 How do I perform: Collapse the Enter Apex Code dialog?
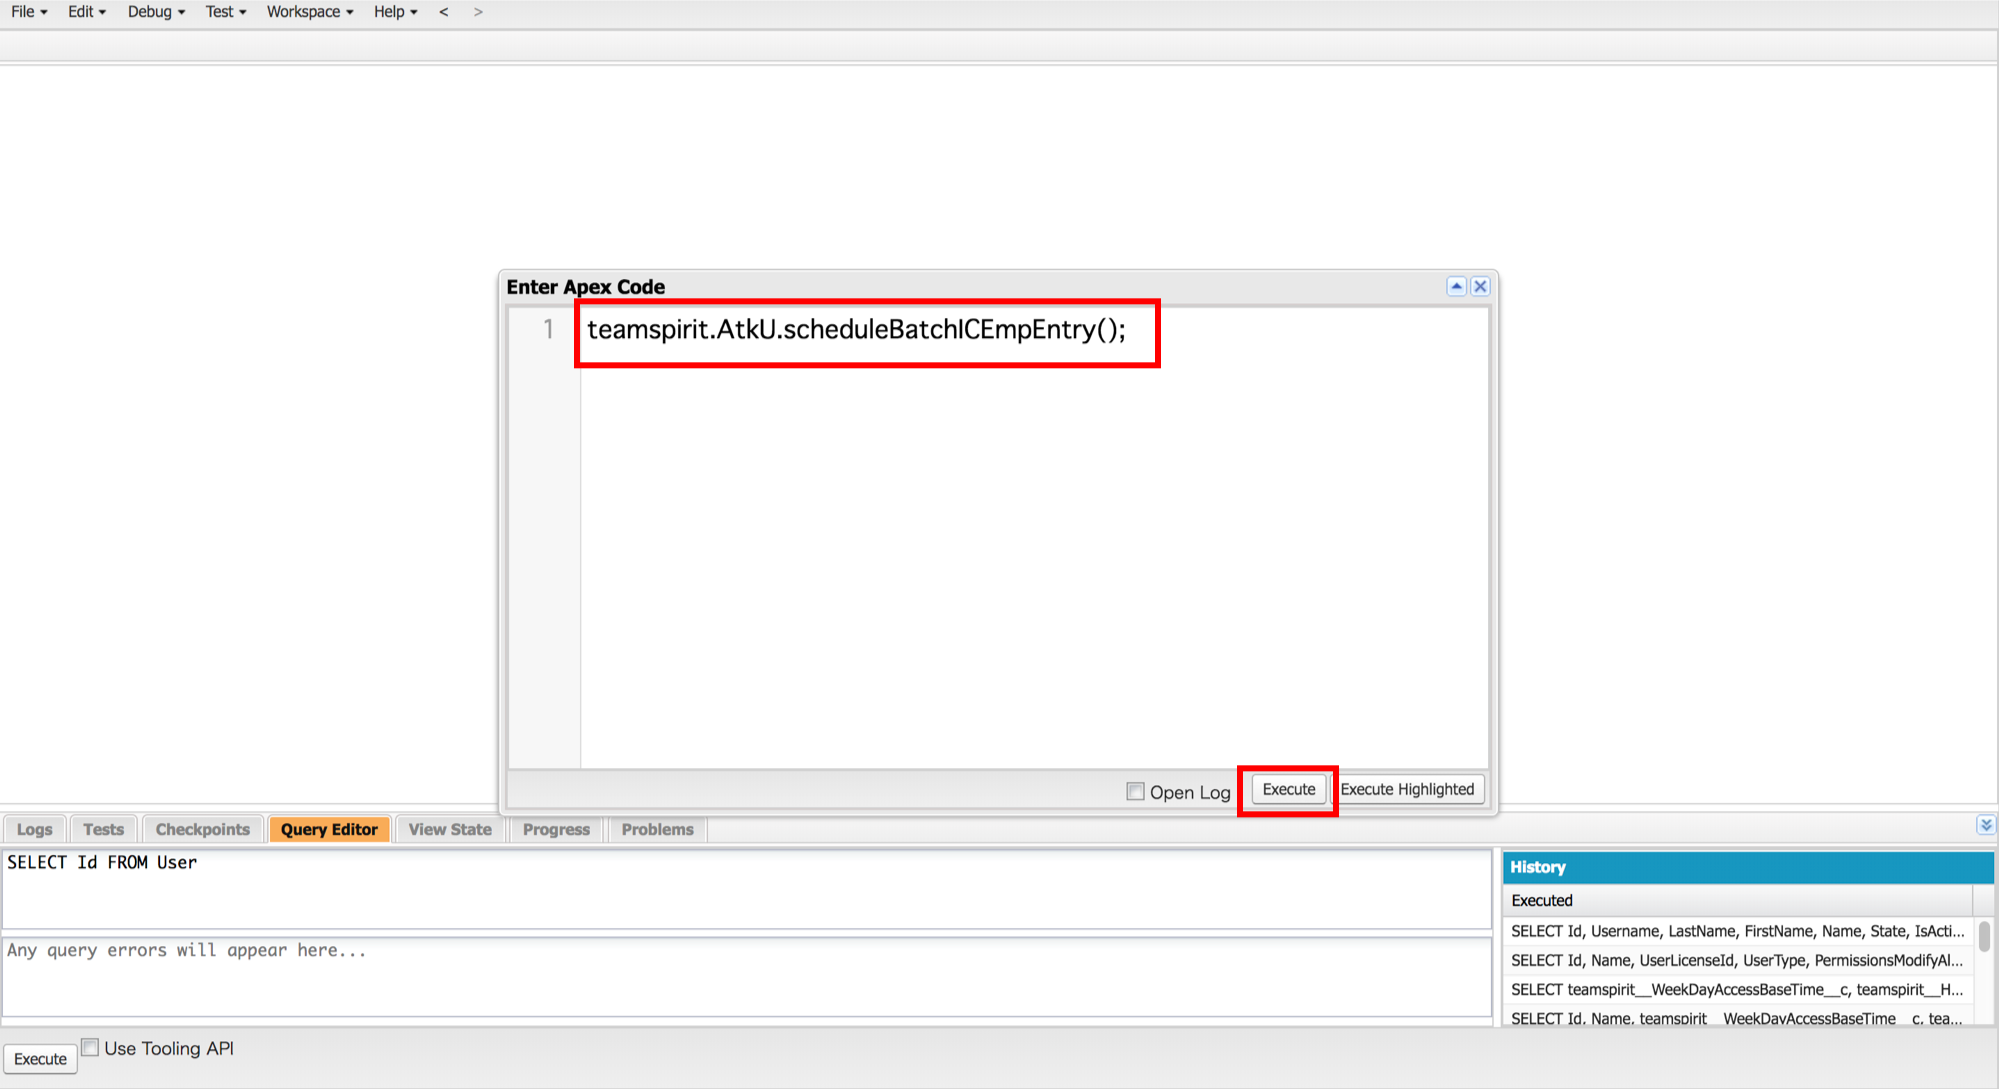pos(1456,287)
